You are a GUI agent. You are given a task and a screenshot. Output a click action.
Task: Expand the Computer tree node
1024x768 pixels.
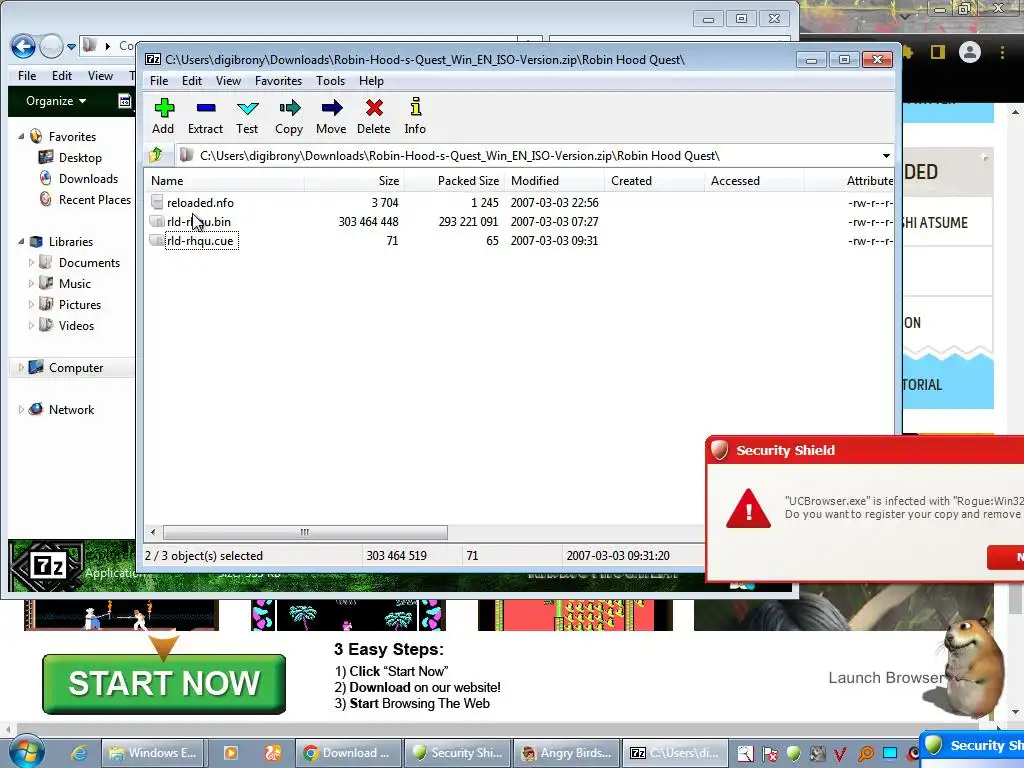pos(21,368)
